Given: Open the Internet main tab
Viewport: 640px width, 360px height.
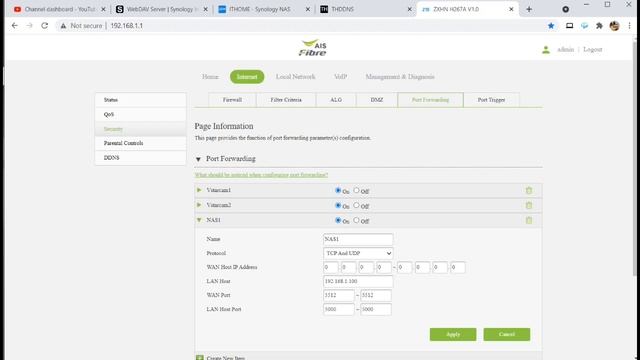Looking at the screenshot, I should coord(247,77).
